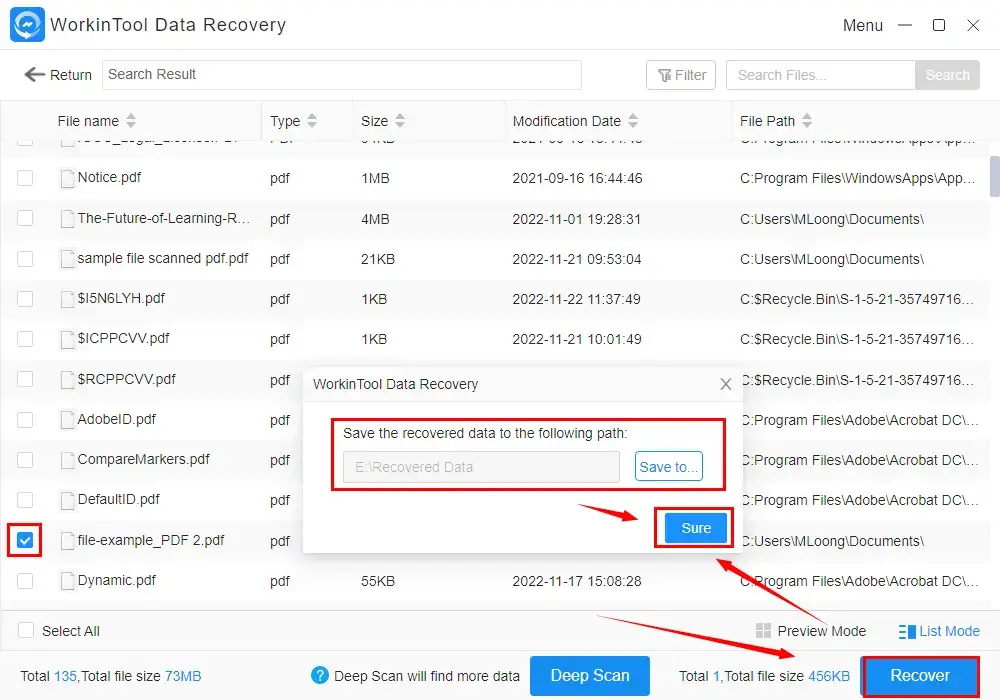Click file icon of Dynamic.pdf
This screenshot has width=1000, height=700.
click(67, 581)
